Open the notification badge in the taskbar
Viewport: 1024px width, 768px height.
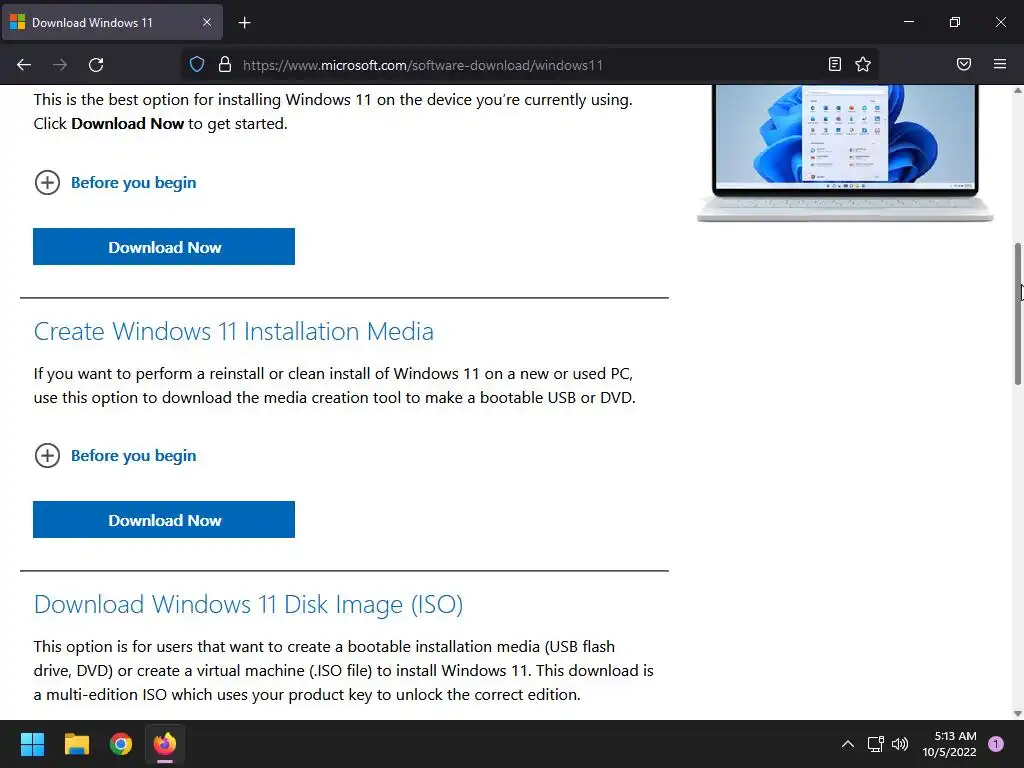point(996,744)
